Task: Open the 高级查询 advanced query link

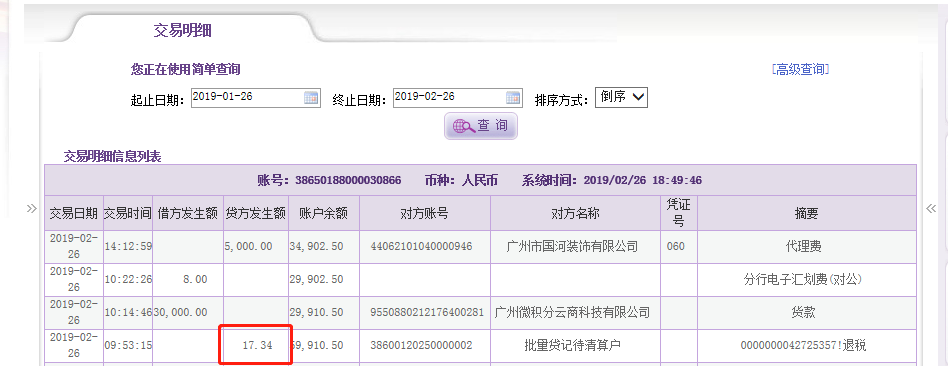Action: [x=800, y=69]
